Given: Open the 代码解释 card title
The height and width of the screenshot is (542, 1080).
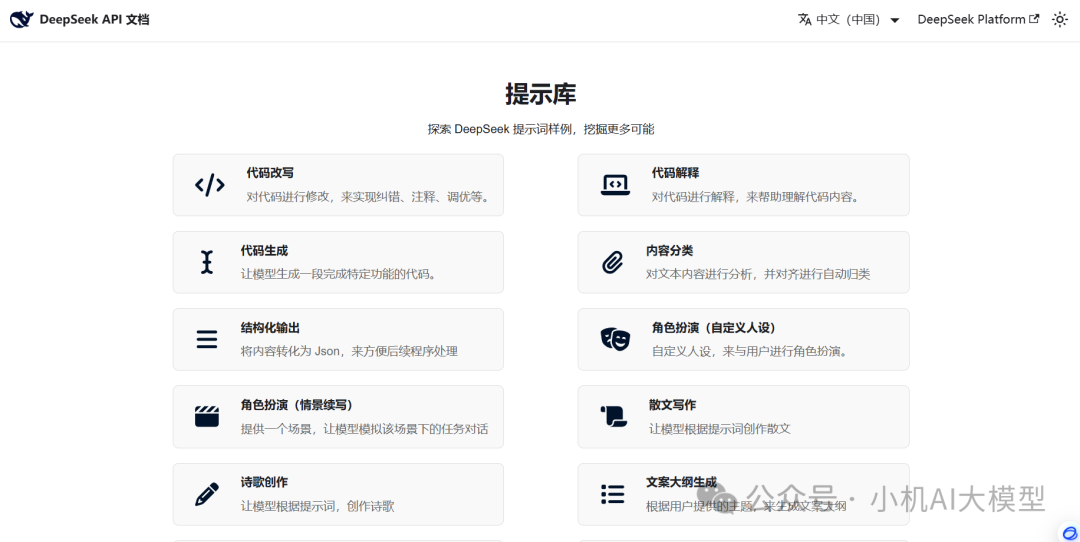Looking at the screenshot, I should point(676,173).
